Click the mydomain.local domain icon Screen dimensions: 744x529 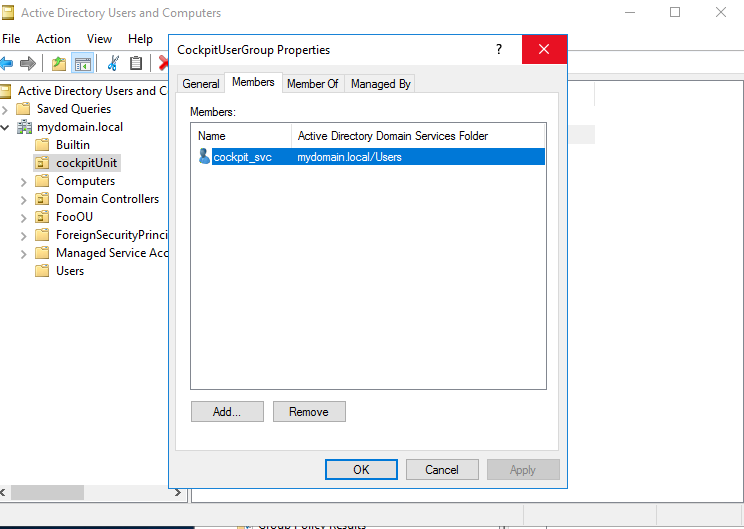pos(24,127)
